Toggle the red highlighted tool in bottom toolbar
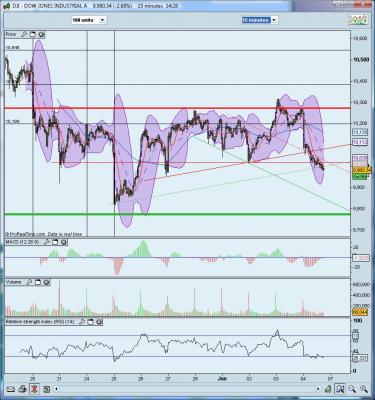The height and width of the screenshot is (400, 375). pyautogui.click(x=34, y=389)
